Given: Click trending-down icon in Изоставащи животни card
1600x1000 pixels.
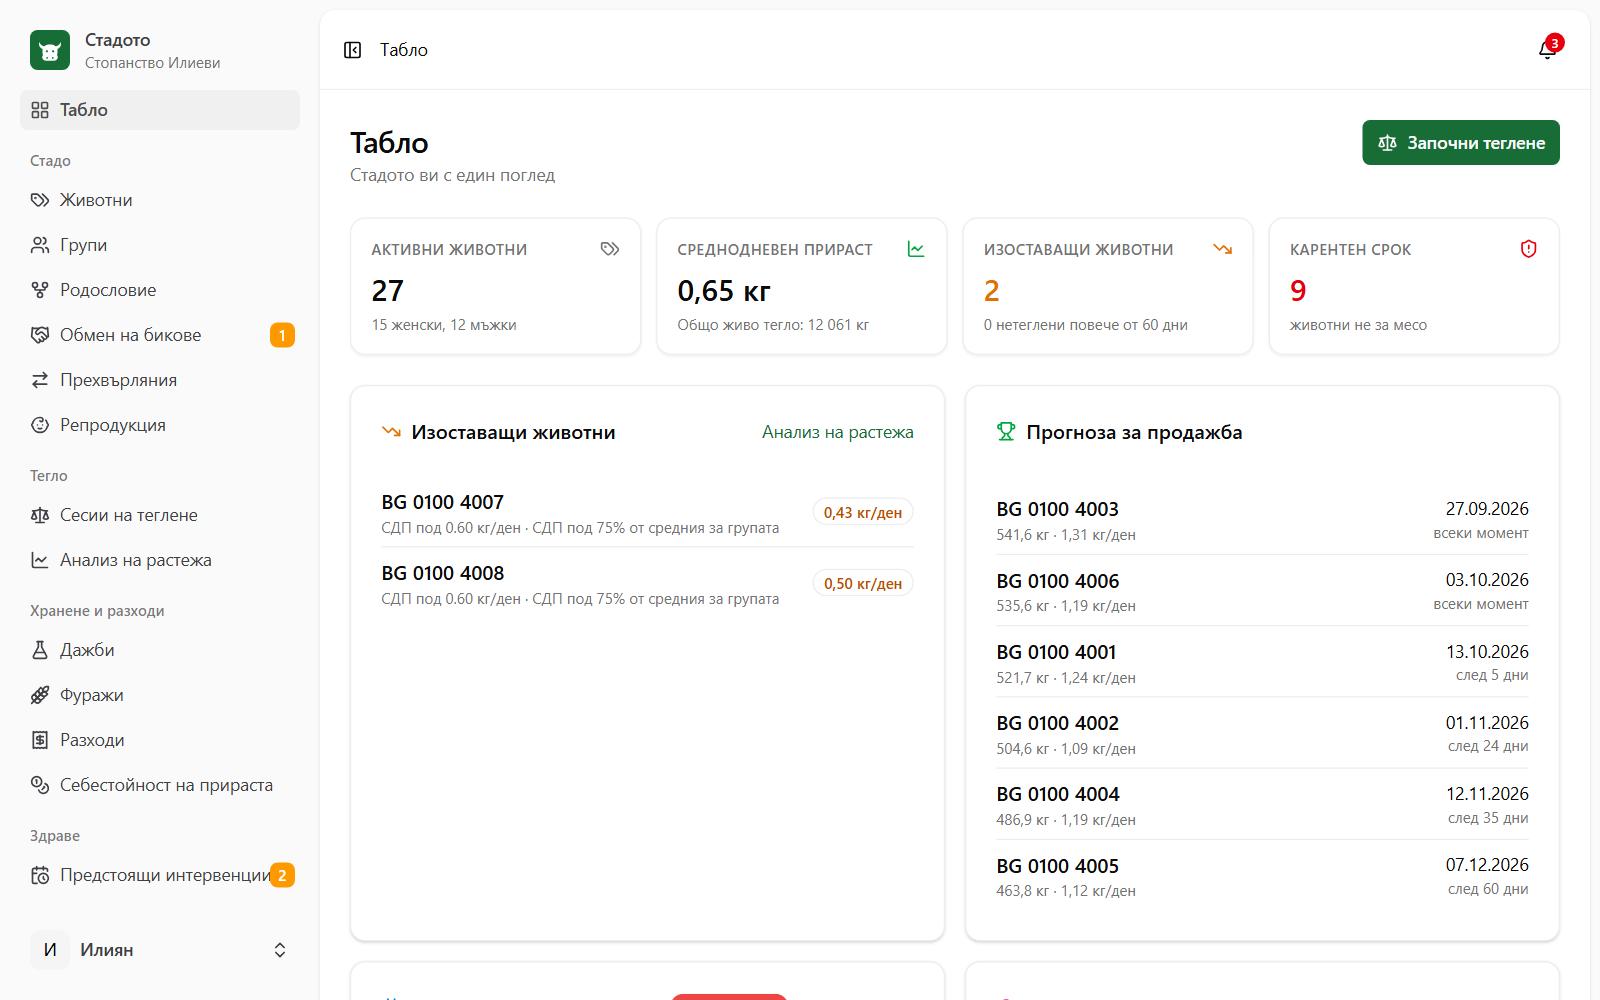Looking at the screenshot, I should 1222,249.
